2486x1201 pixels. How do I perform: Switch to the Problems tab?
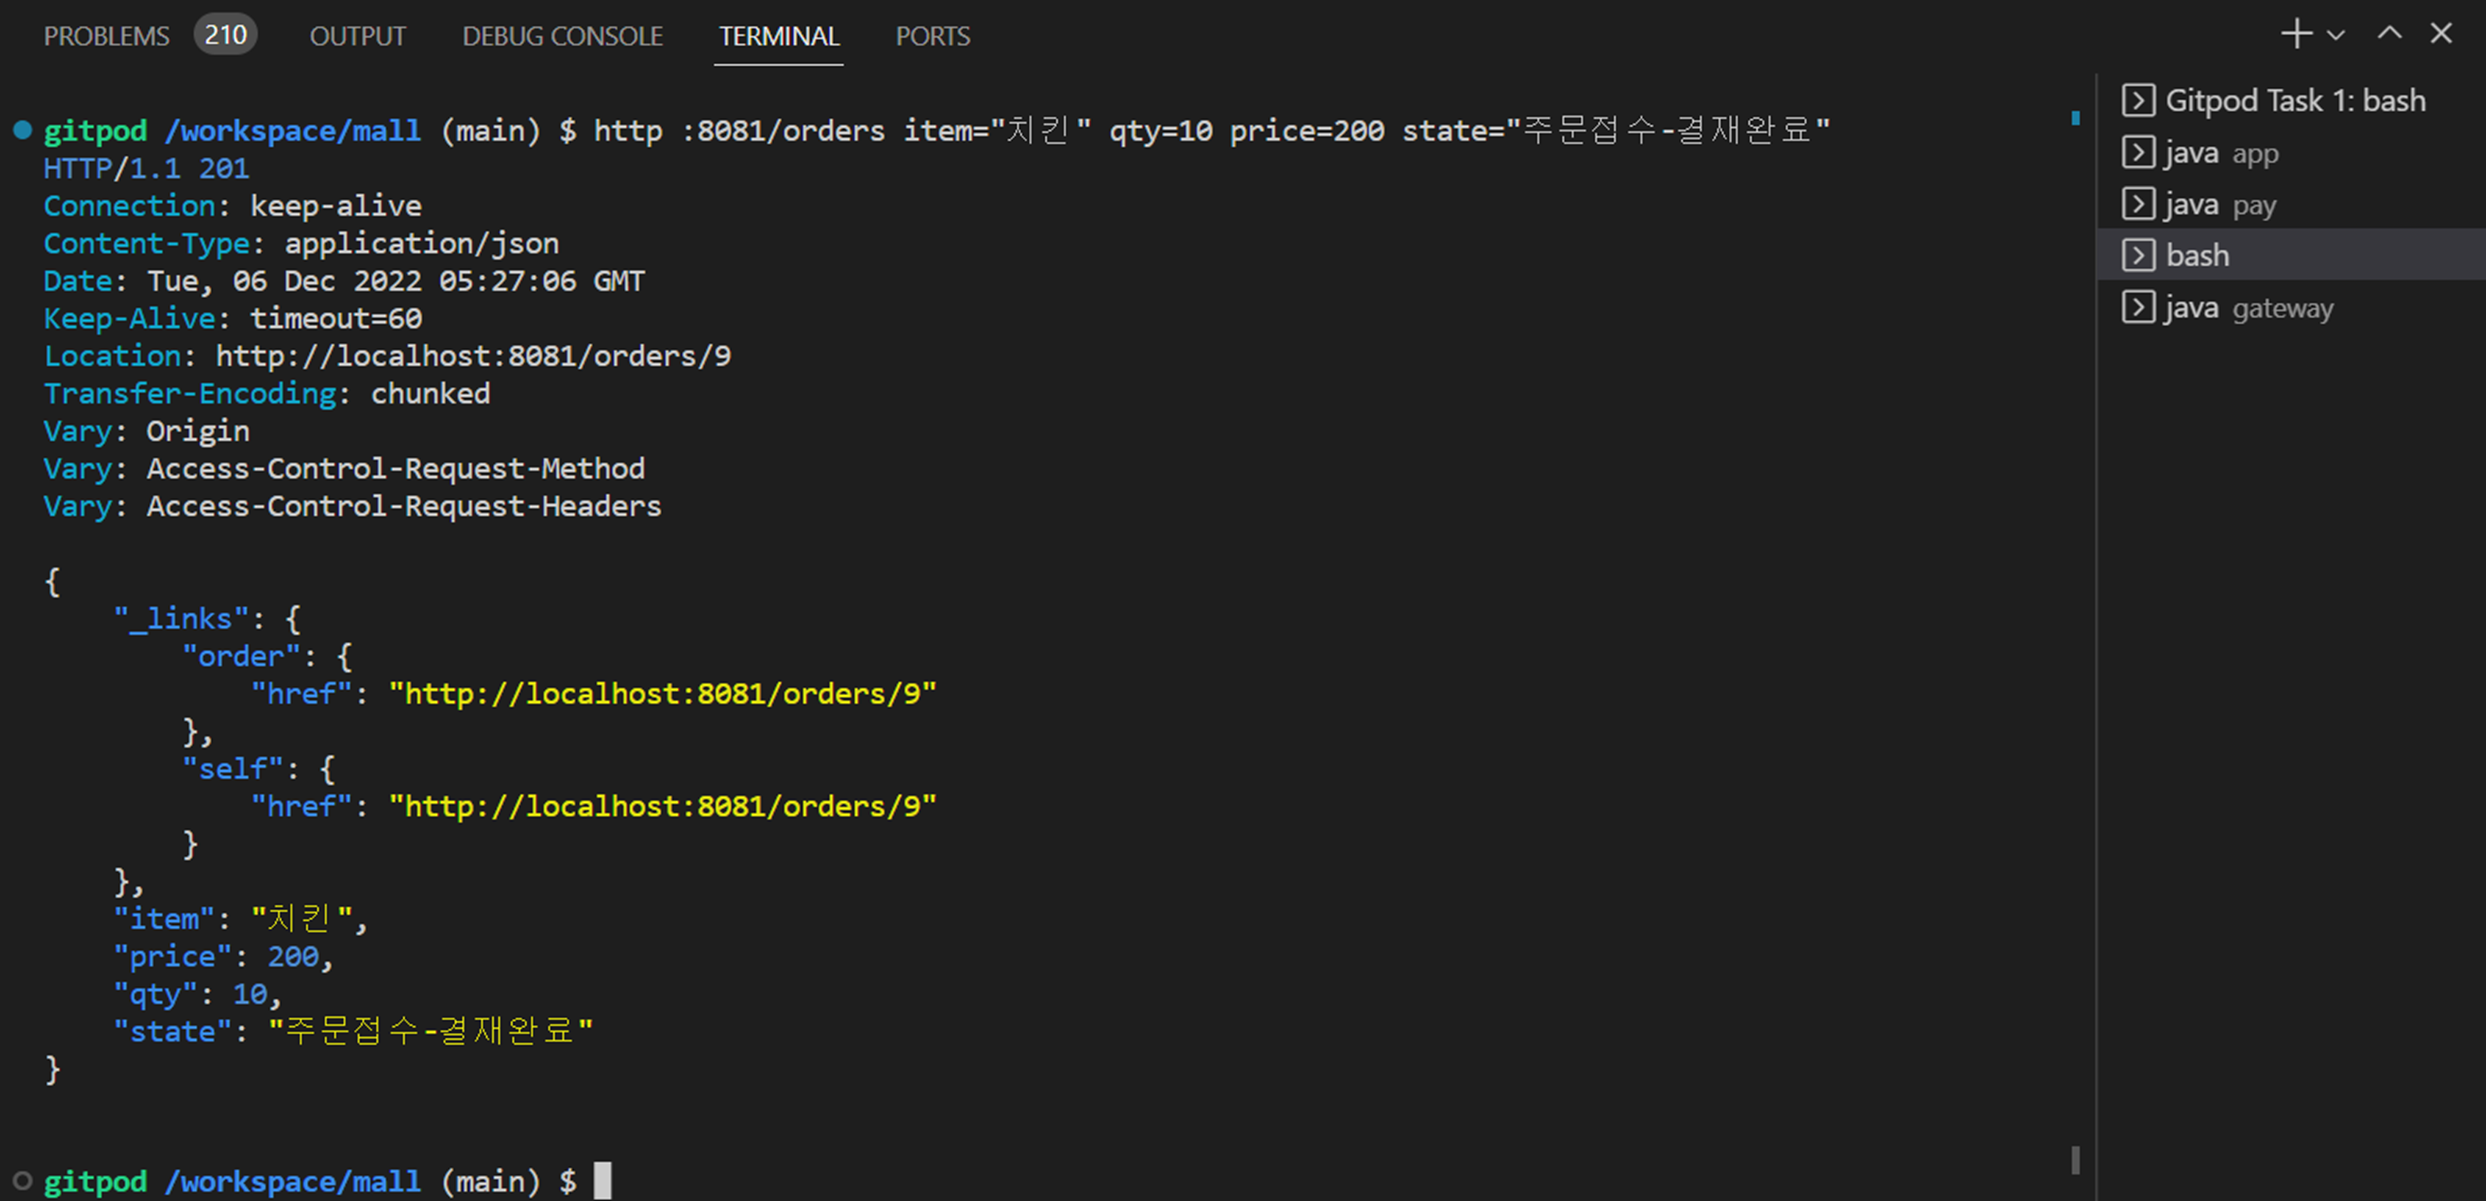(x=106, y=37)
